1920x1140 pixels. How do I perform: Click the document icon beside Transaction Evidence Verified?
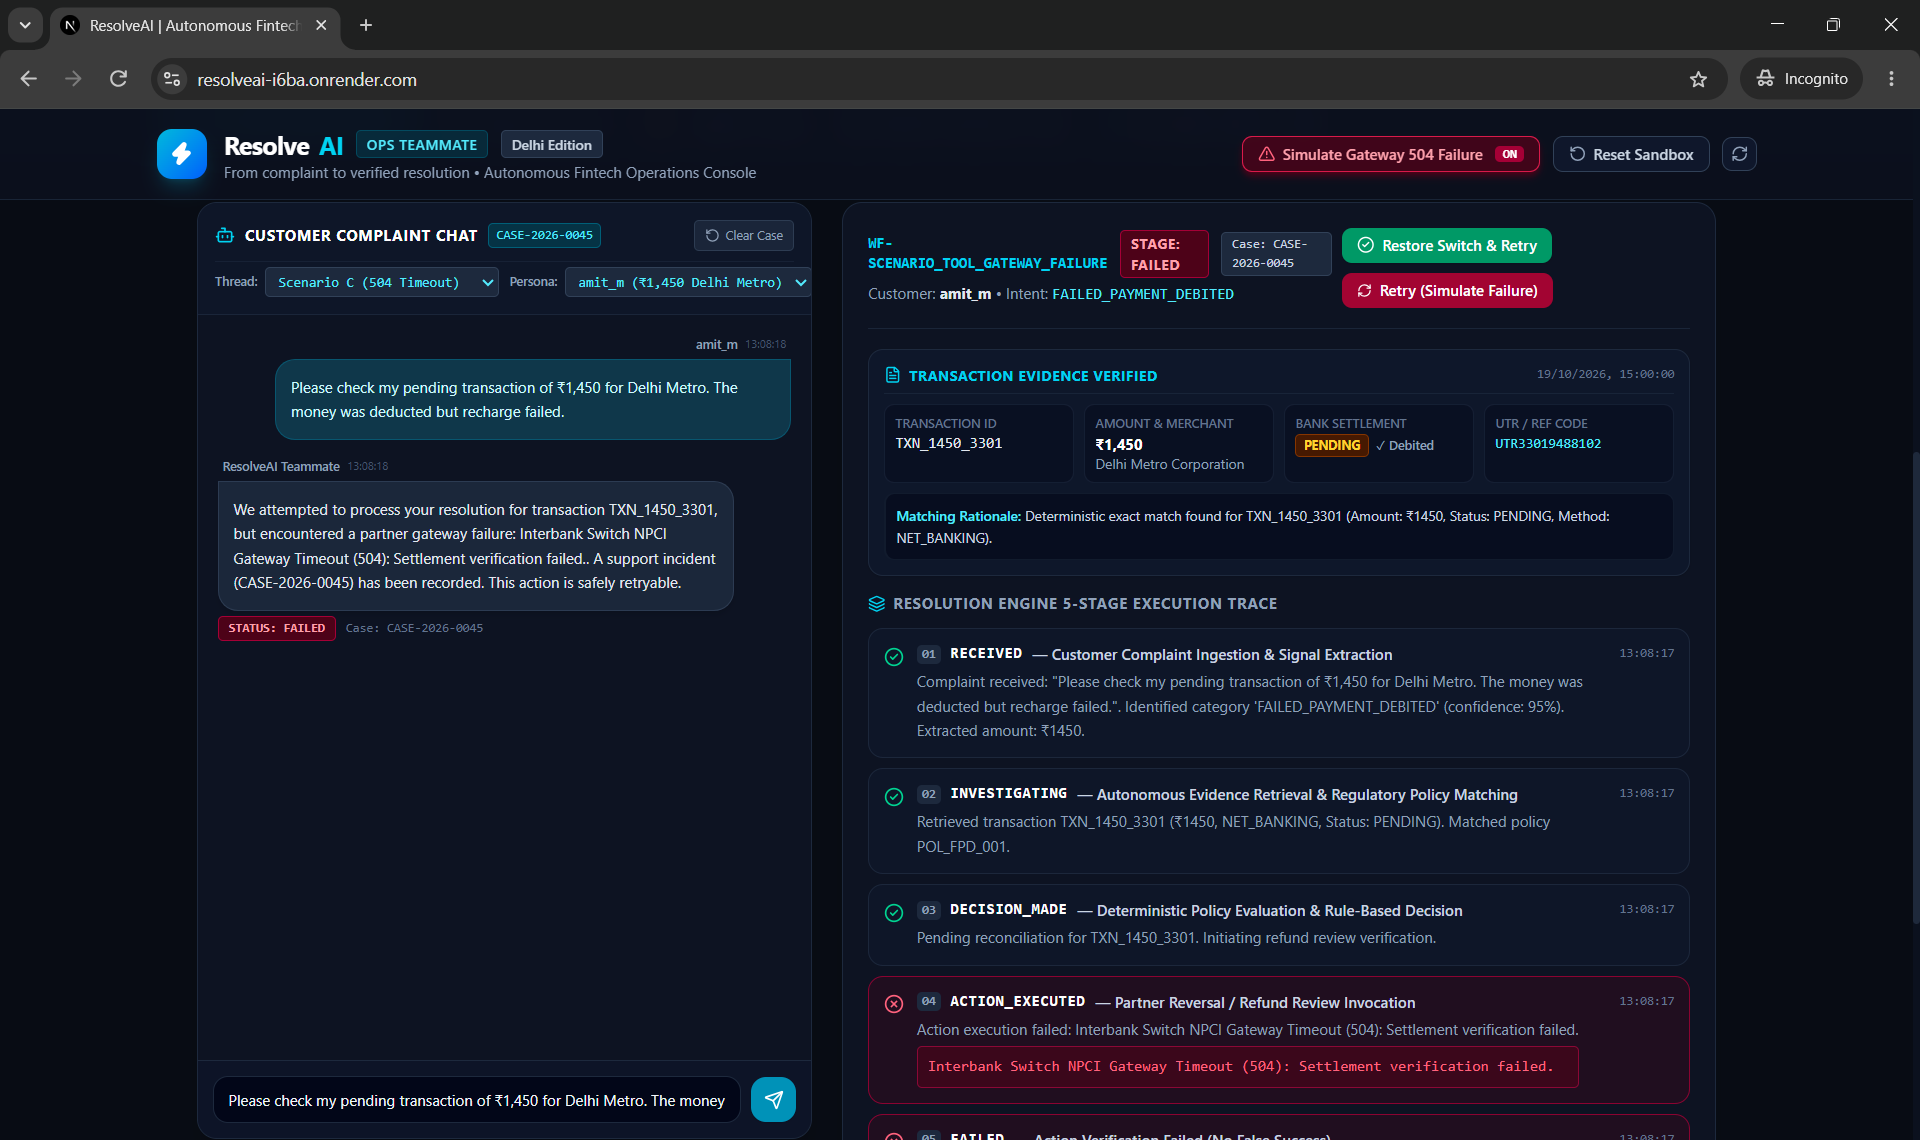[x=893, y=375]
